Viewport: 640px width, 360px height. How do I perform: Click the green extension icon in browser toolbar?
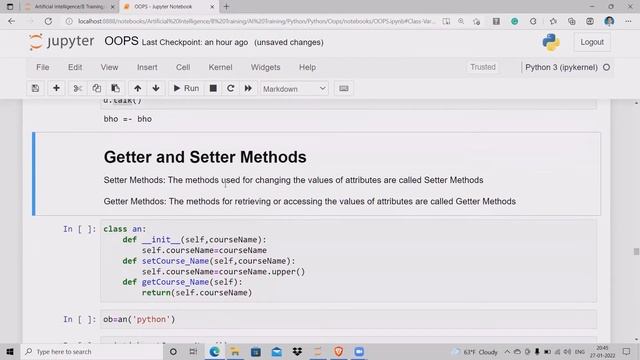515,21
